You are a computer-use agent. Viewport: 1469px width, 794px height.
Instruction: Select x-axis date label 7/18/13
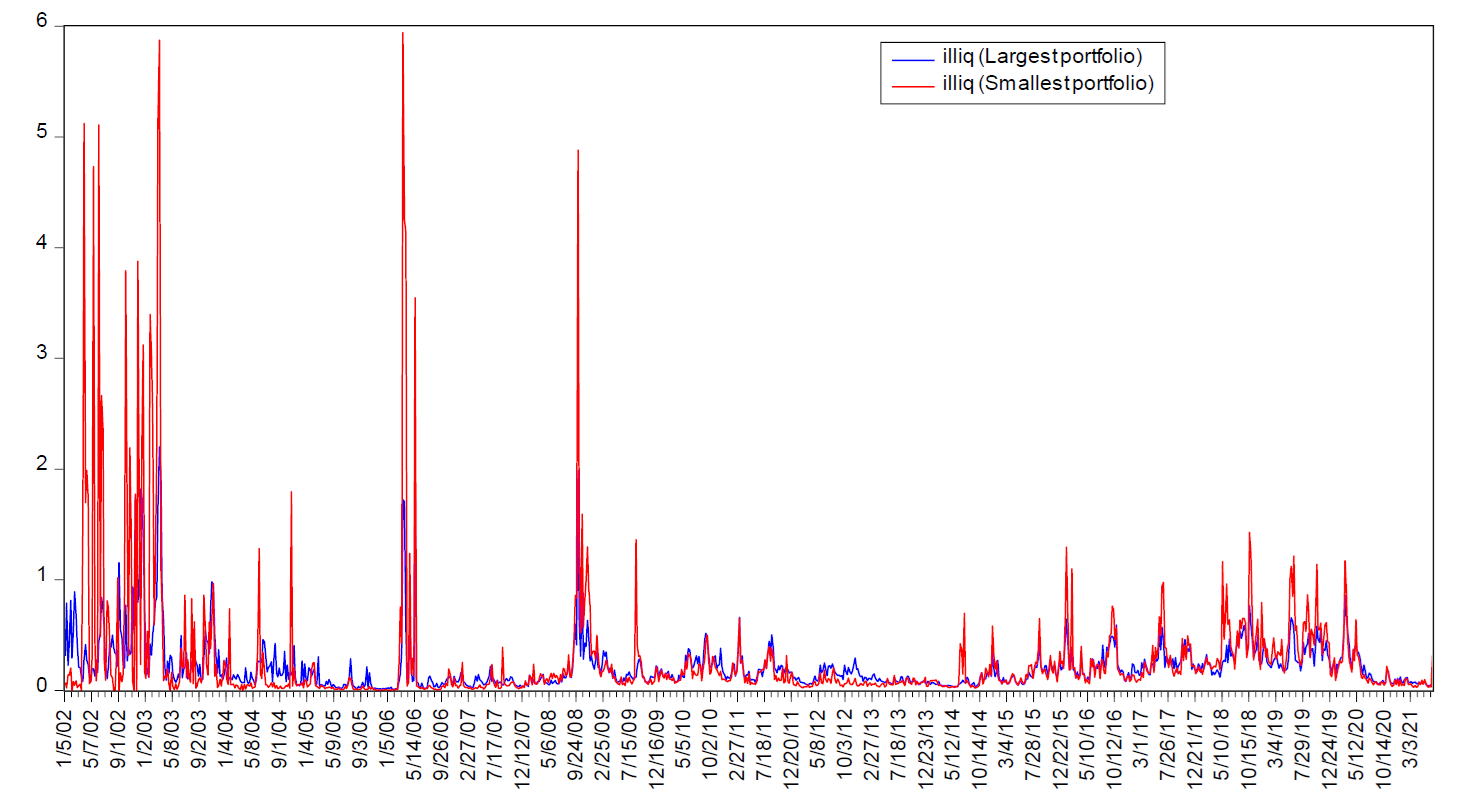898,742
